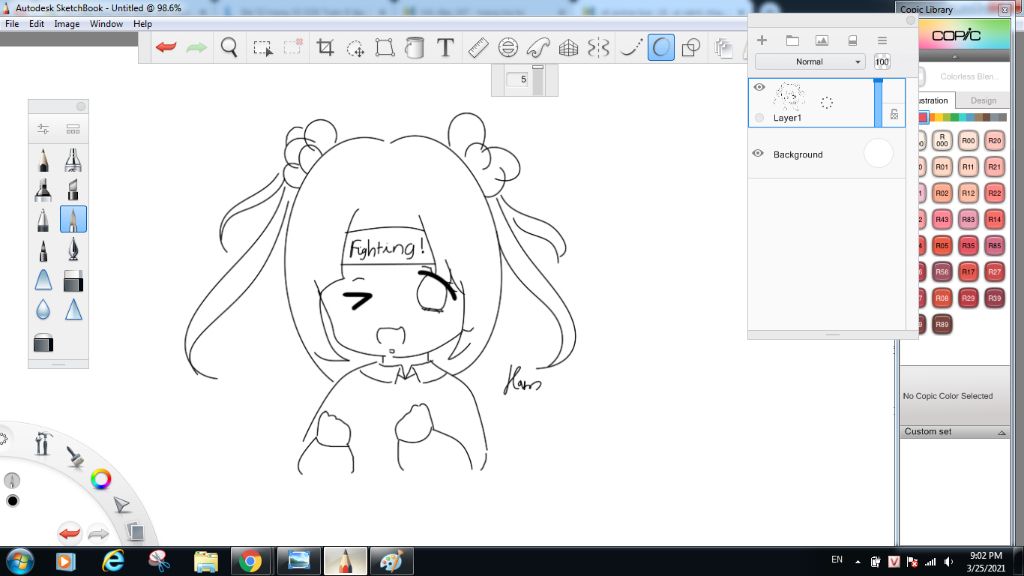Click the Layer1 blue opacity bar
The width and height of the screenshot is (1024, 576).
[878, 103]
